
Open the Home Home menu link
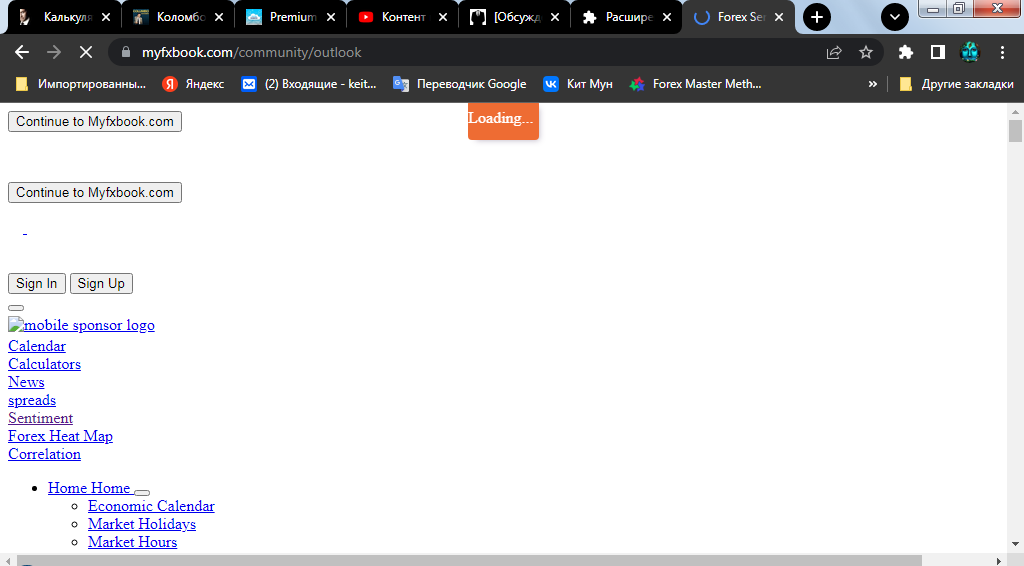pos(89,488)
